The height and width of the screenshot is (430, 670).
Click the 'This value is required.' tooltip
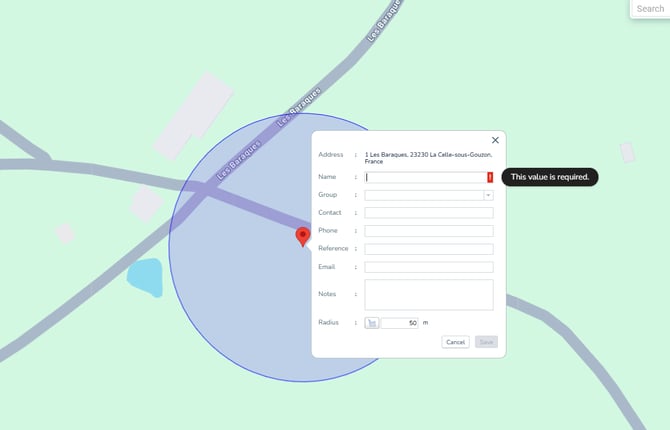point(549,177)
